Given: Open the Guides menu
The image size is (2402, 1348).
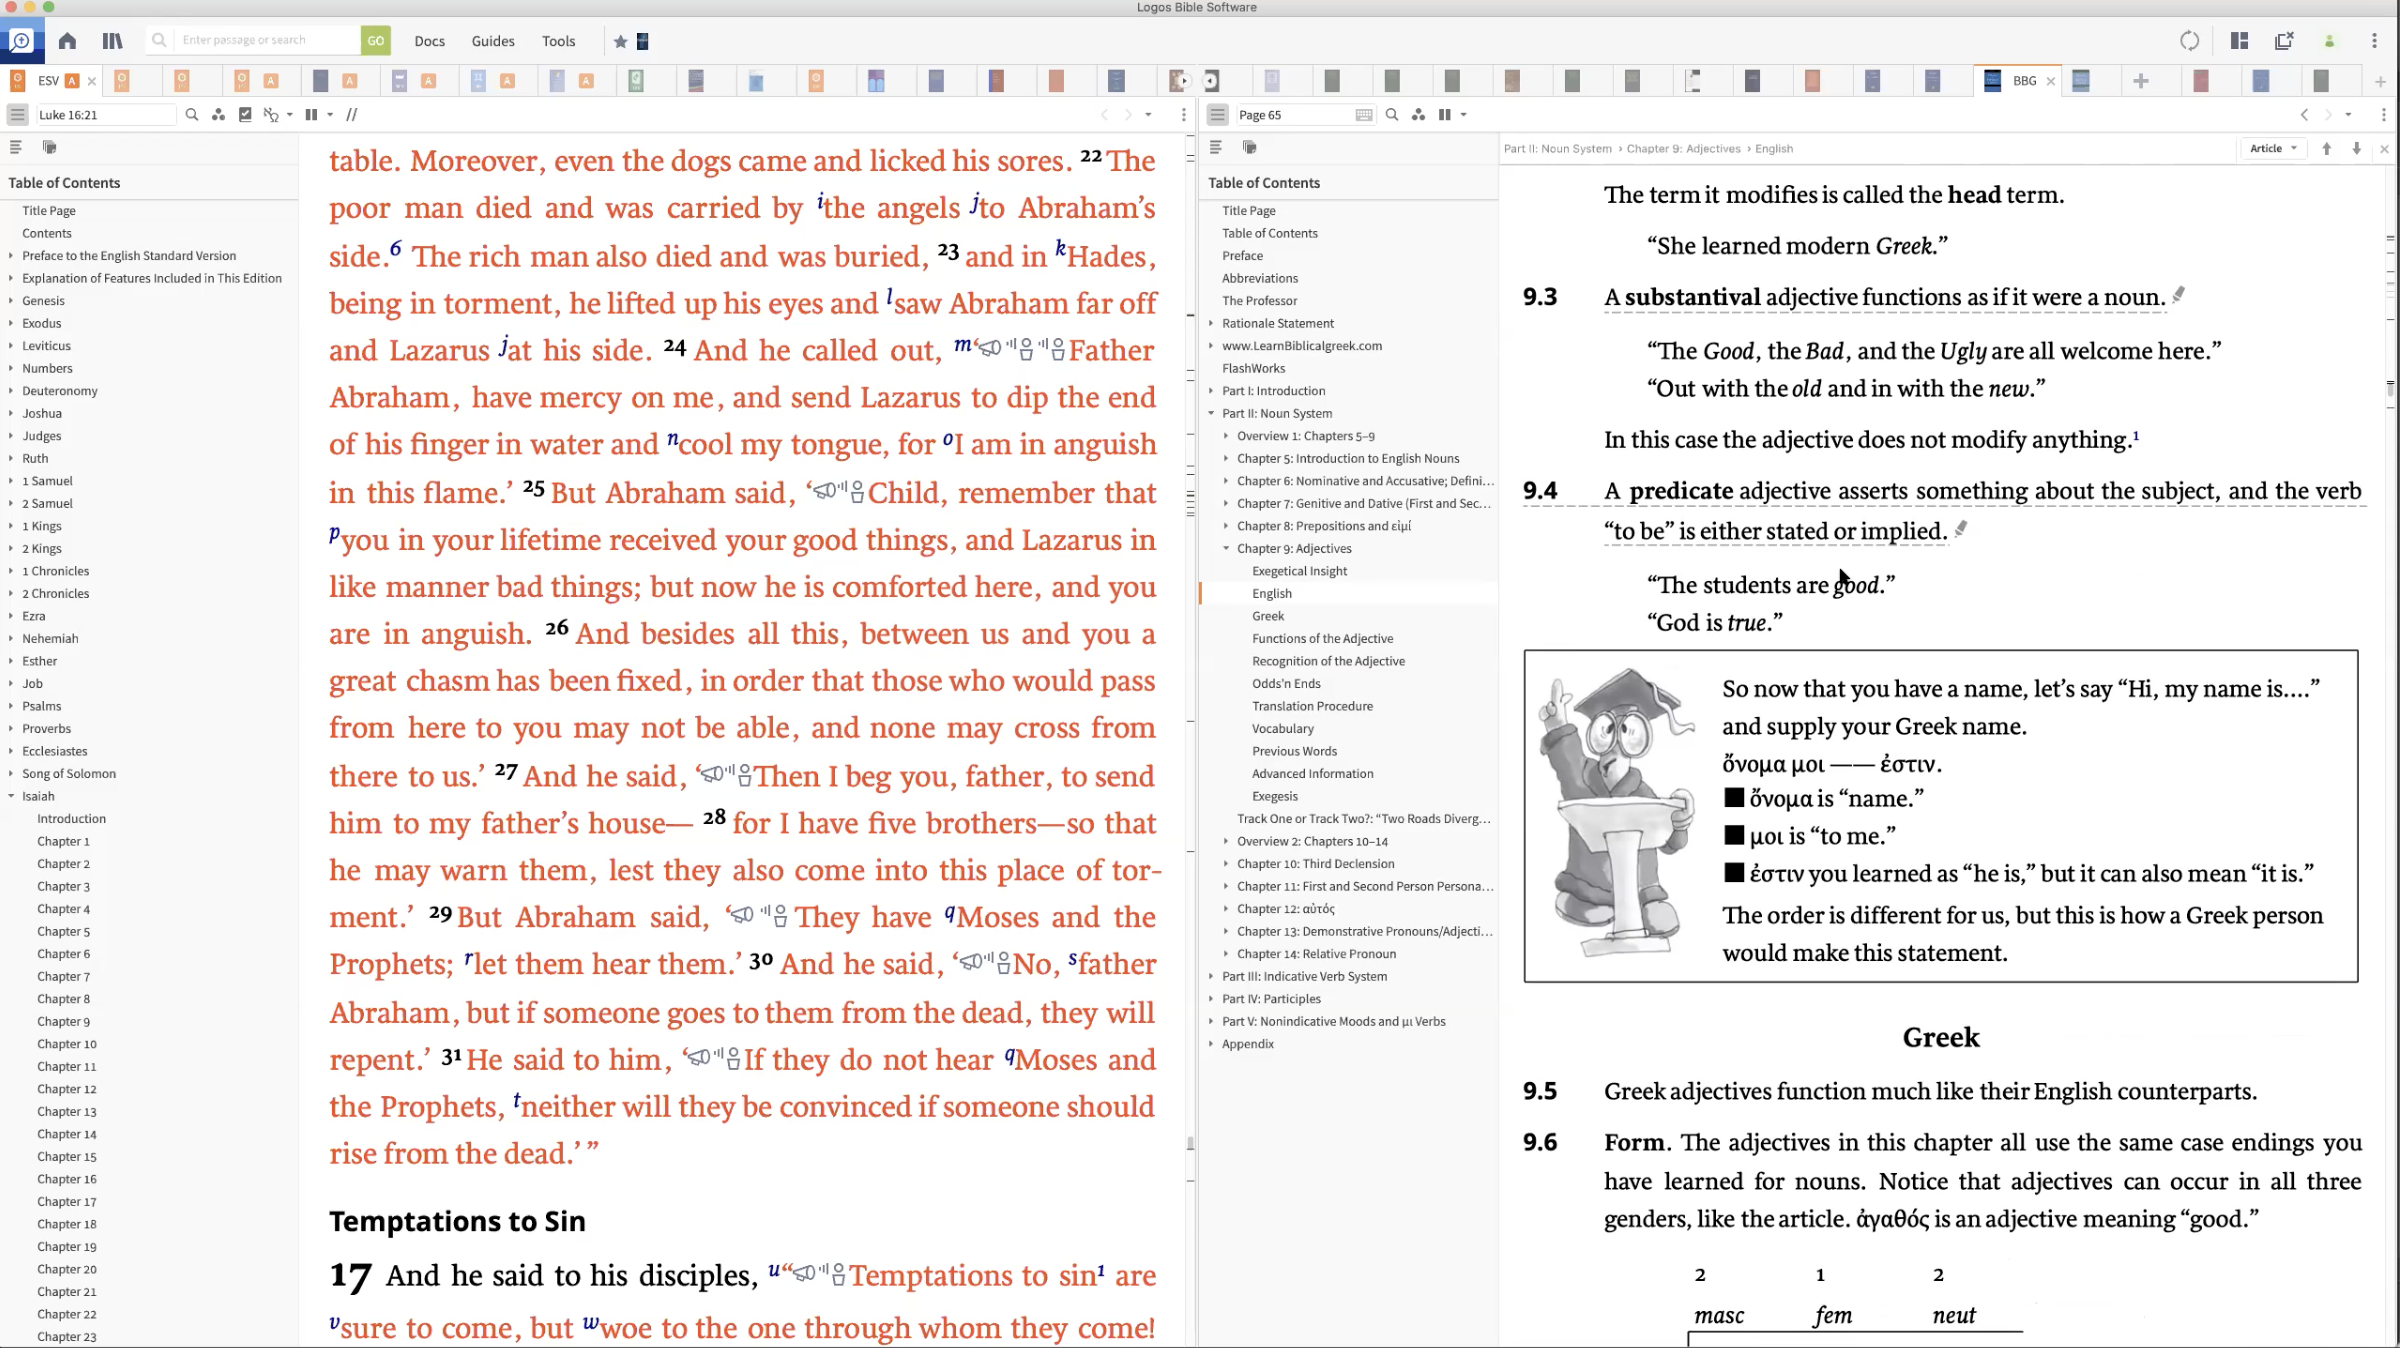Looking at the screenshot, I should [492, 41].
